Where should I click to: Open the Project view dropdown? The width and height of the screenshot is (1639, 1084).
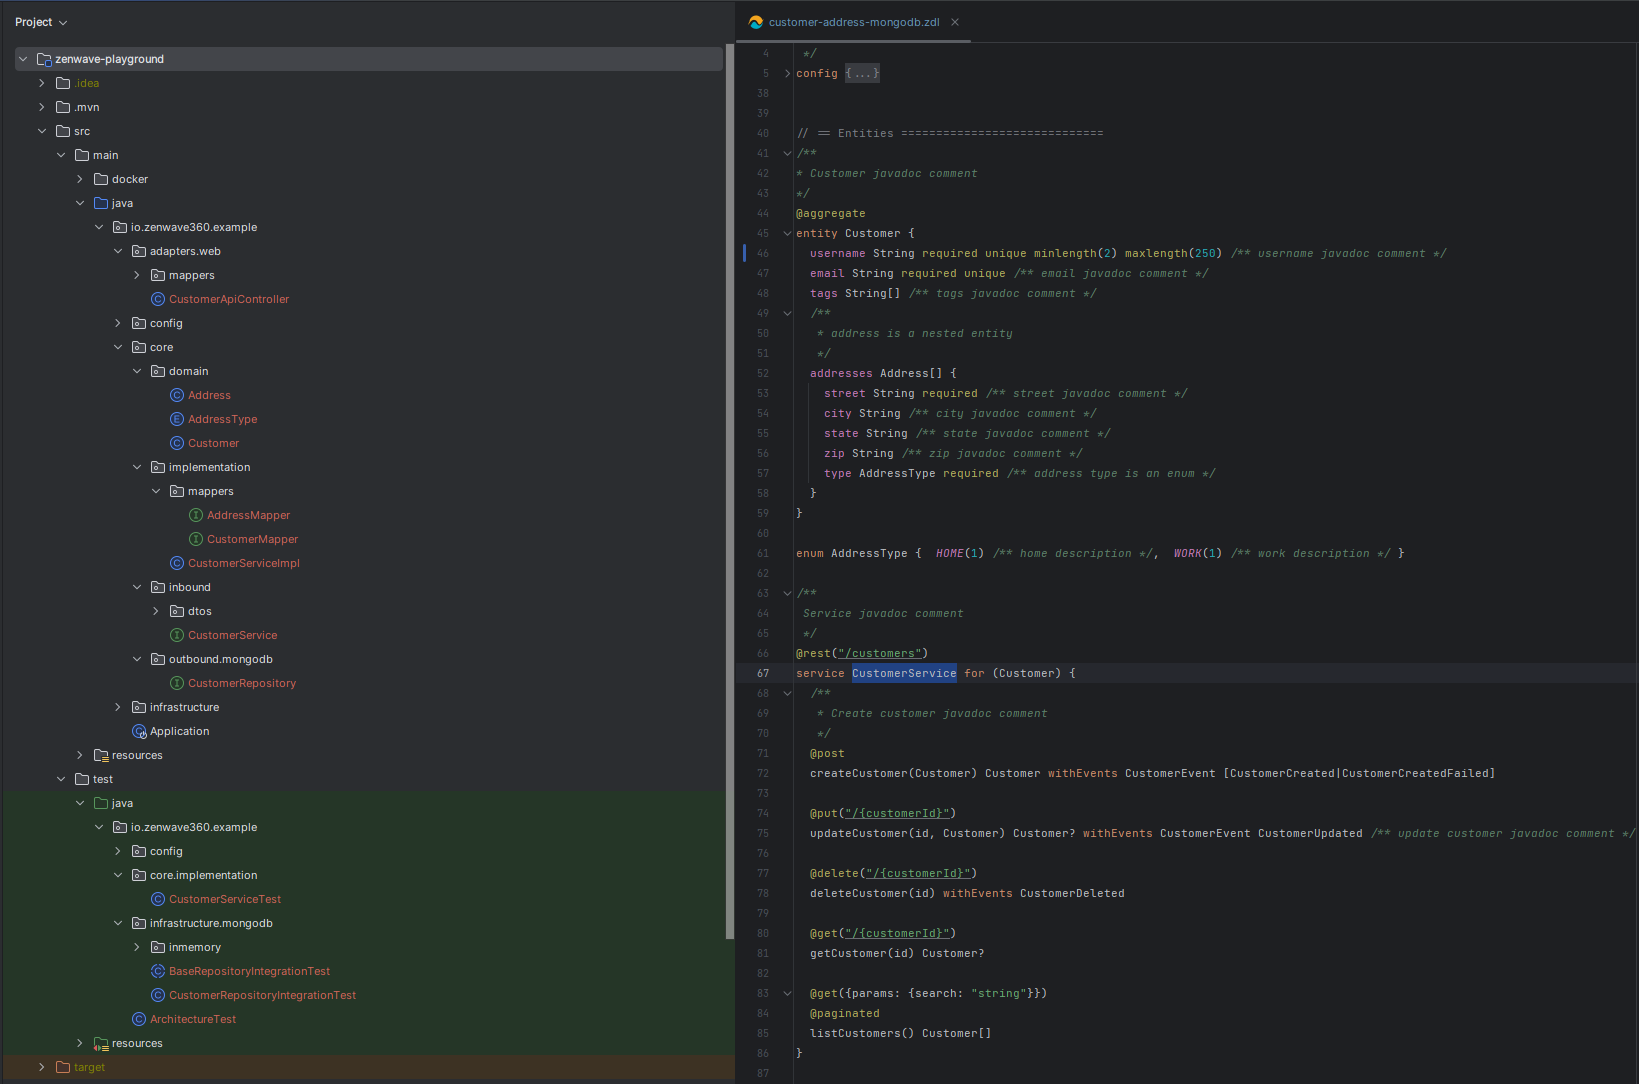pyautogui.click(x=41, y=22)
